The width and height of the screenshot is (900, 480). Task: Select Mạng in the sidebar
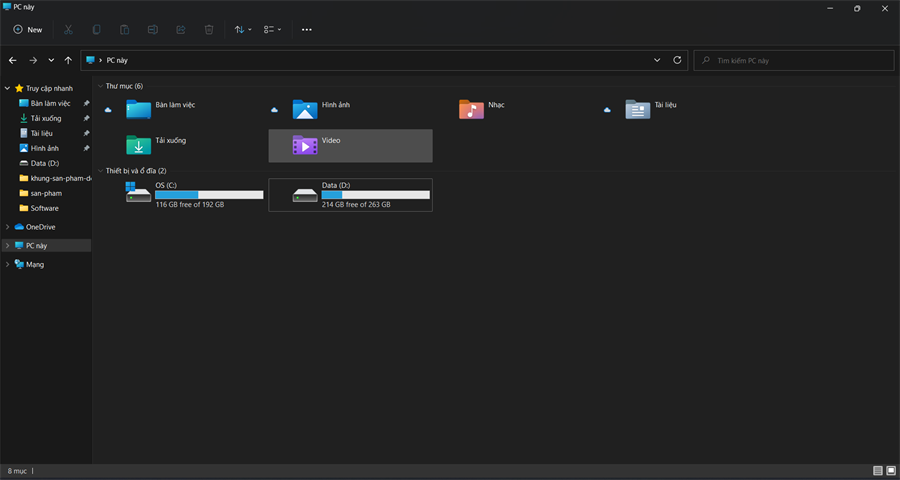pos(34,265)
